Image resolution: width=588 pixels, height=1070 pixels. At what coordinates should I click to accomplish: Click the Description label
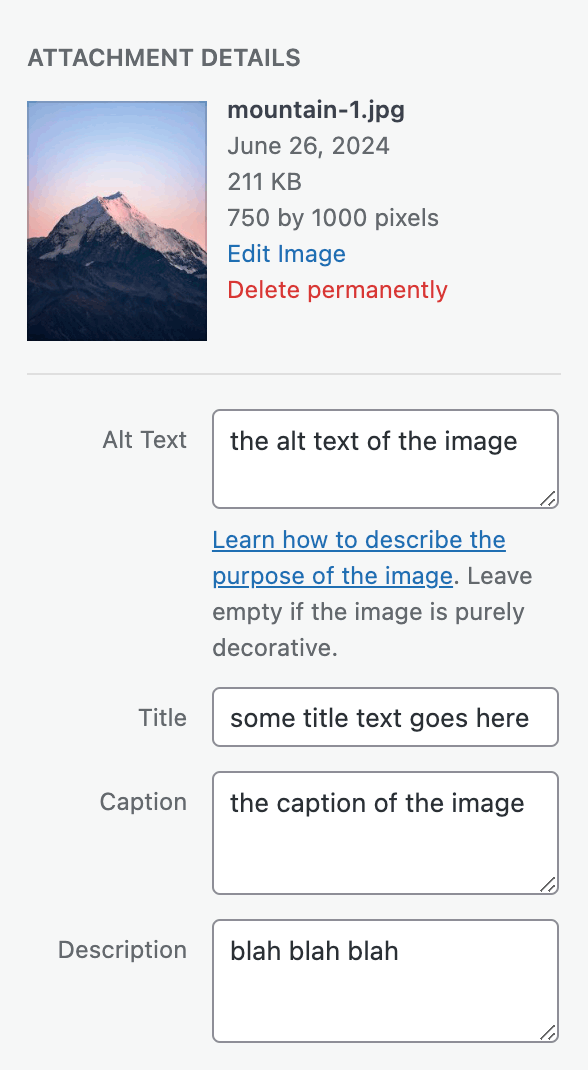(x=122, y=950)
